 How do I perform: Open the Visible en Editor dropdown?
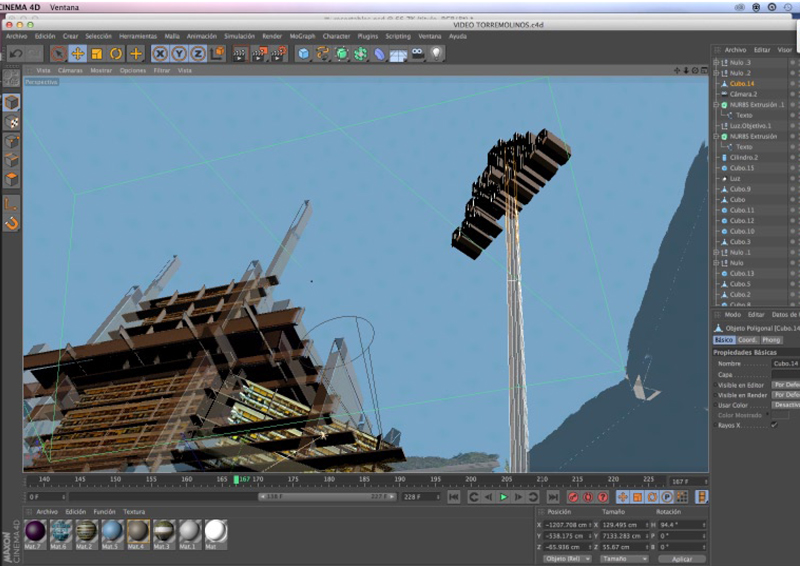pyautogui.click(x=786, y=384)
